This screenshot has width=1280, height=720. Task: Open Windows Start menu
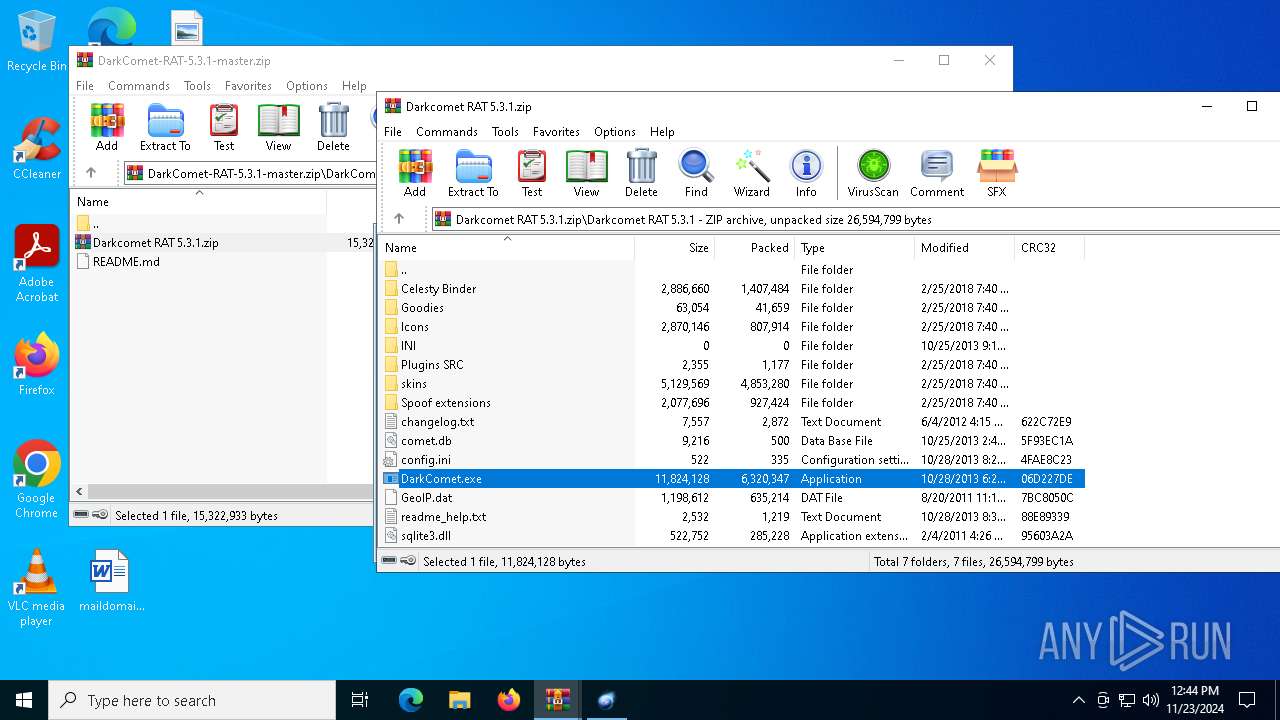[x=24, y=700]
